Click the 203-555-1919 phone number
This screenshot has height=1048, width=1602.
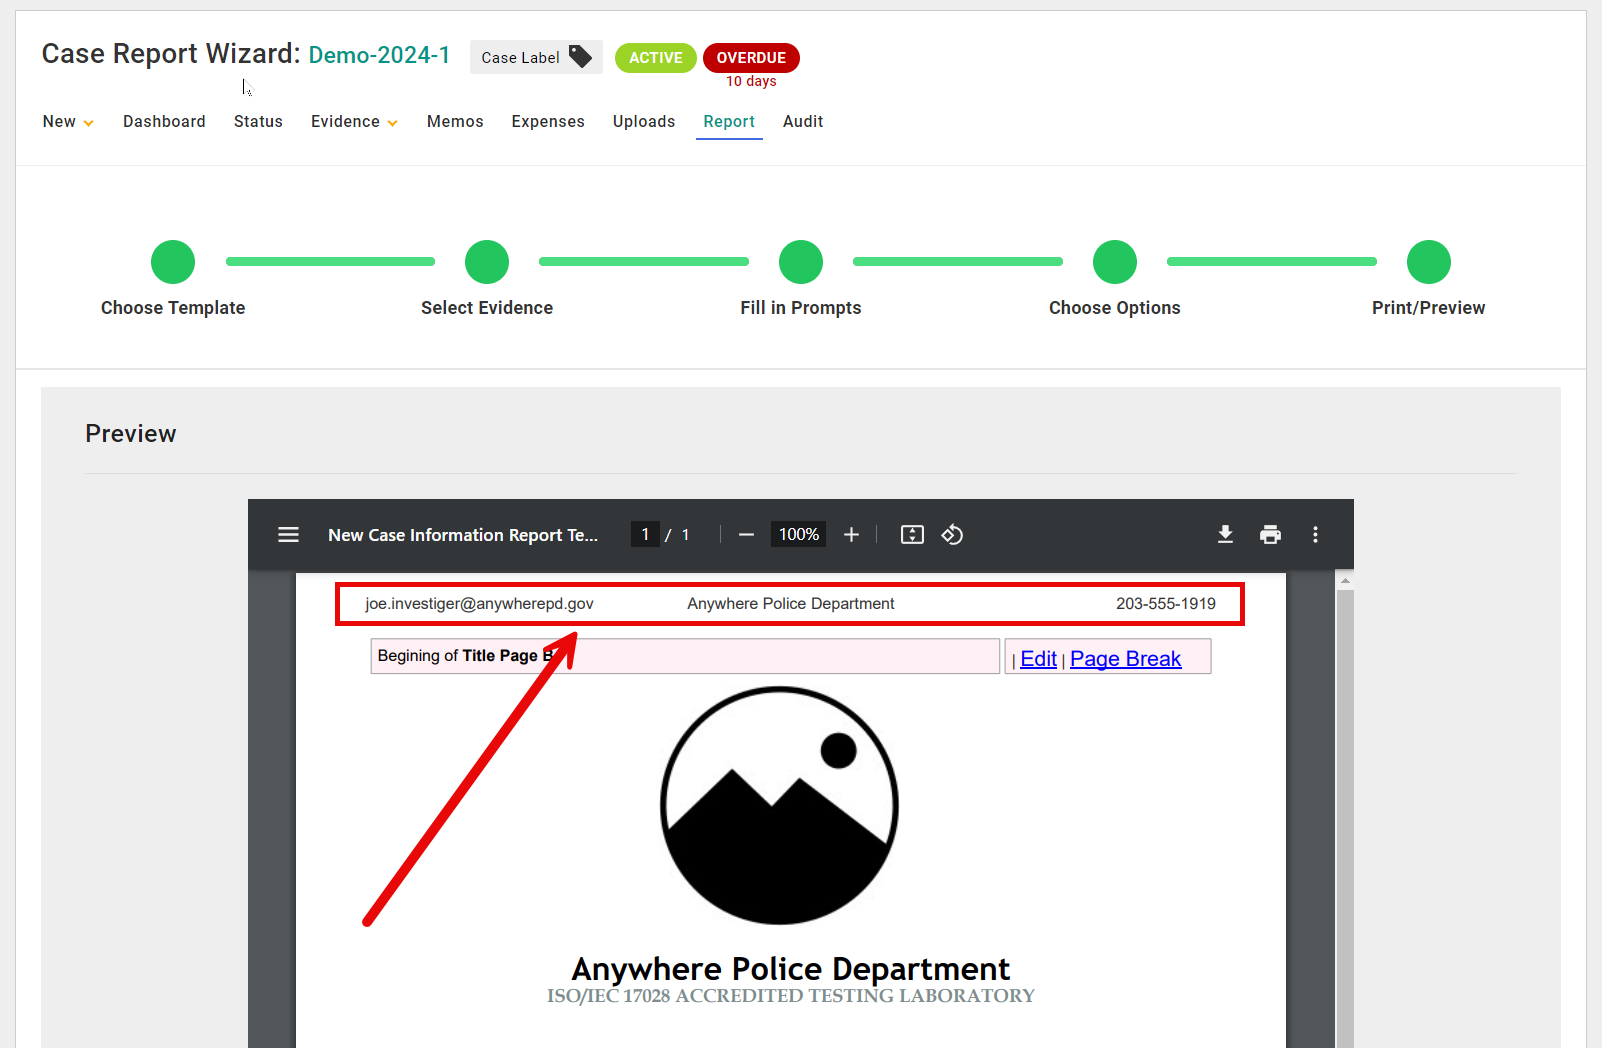click(1166, 604)
